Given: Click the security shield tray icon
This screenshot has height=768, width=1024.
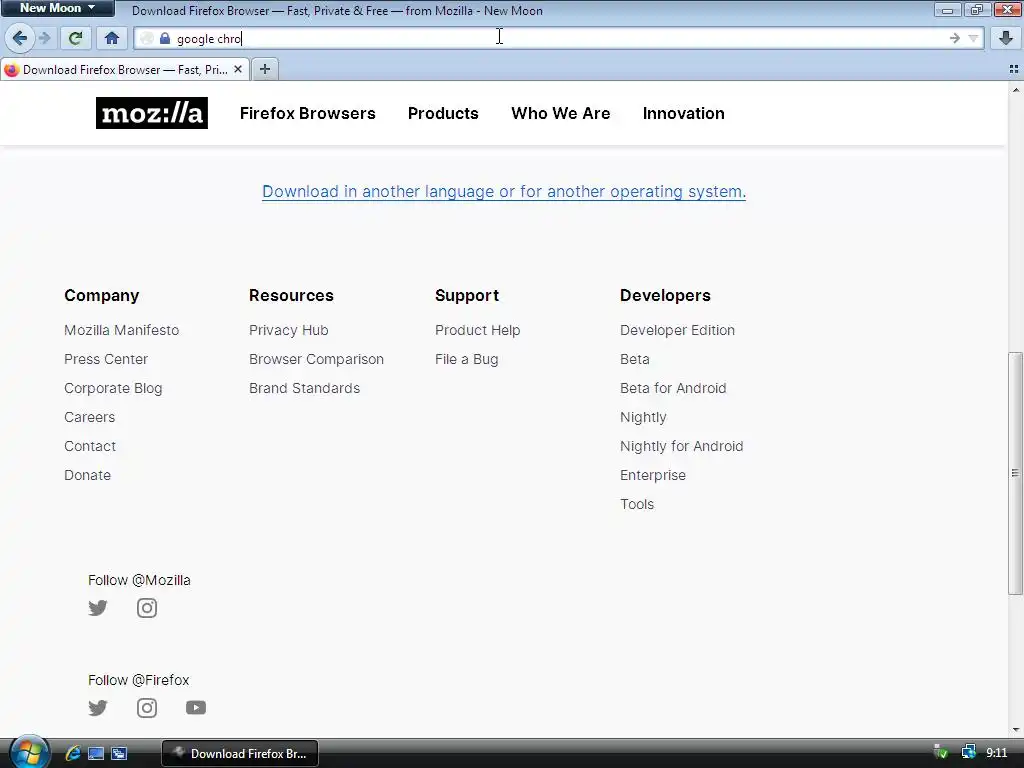Looking at the screenshot, I should [941, 753].
